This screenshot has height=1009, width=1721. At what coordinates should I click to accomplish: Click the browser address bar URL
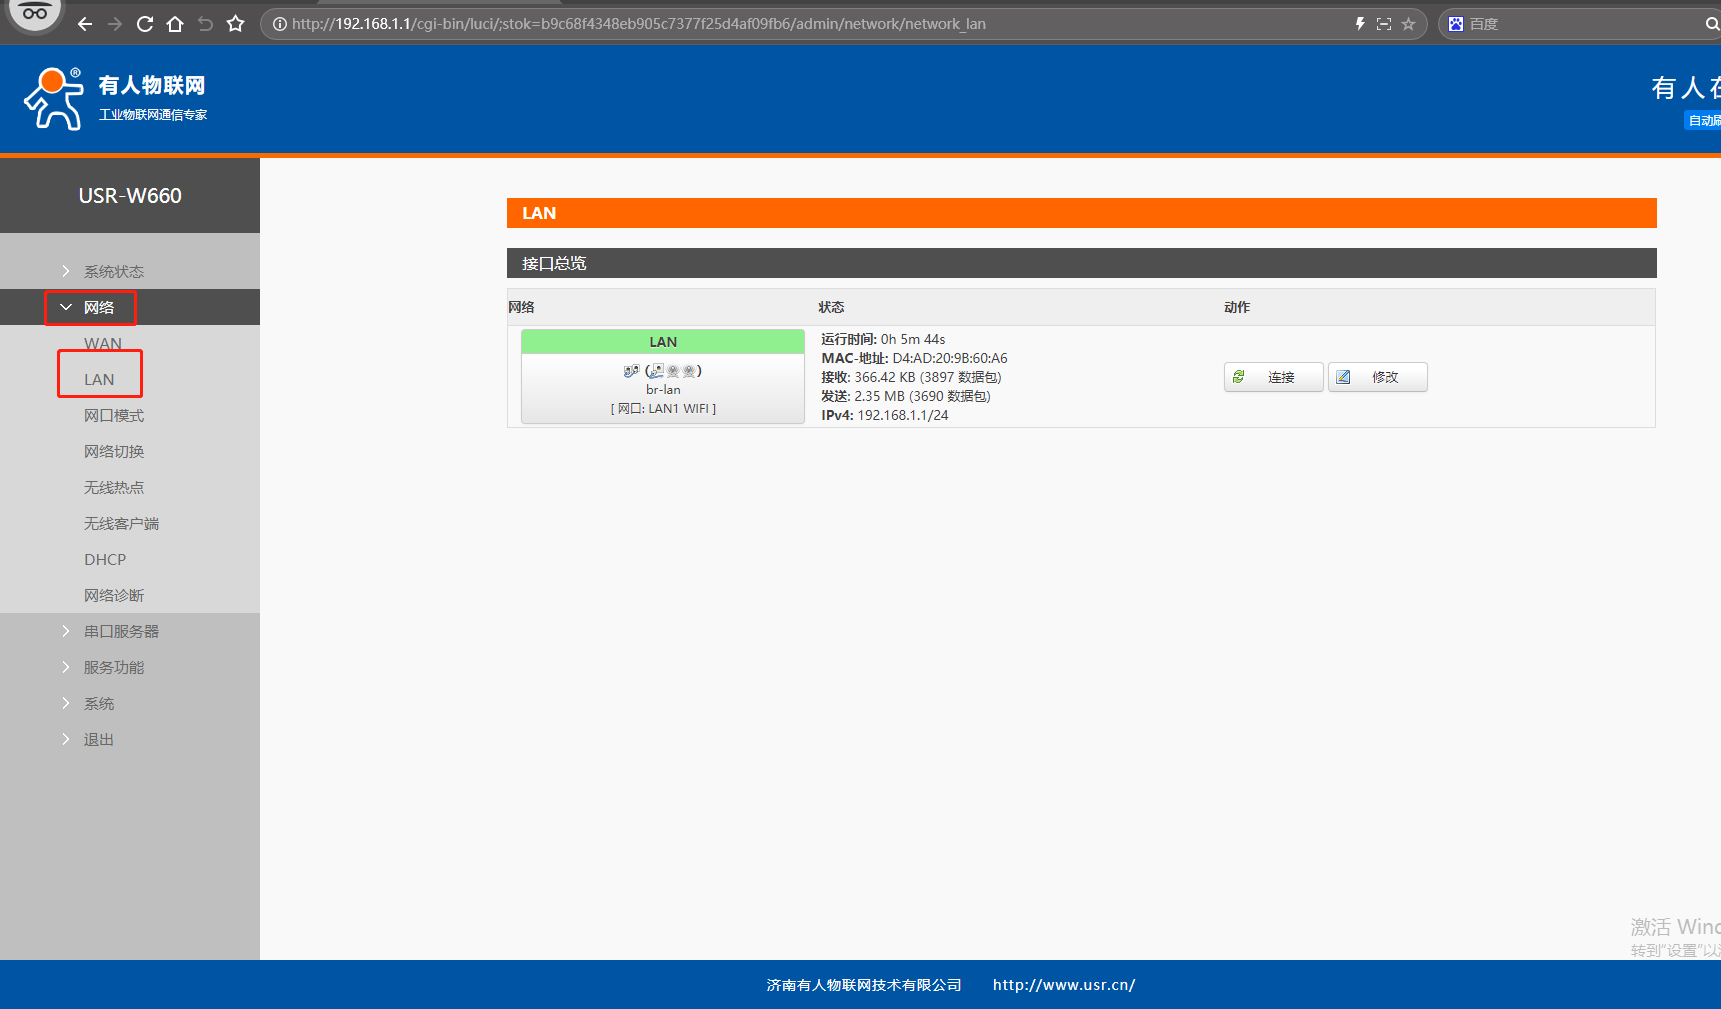pyautogui.click(x=638, y=24)
